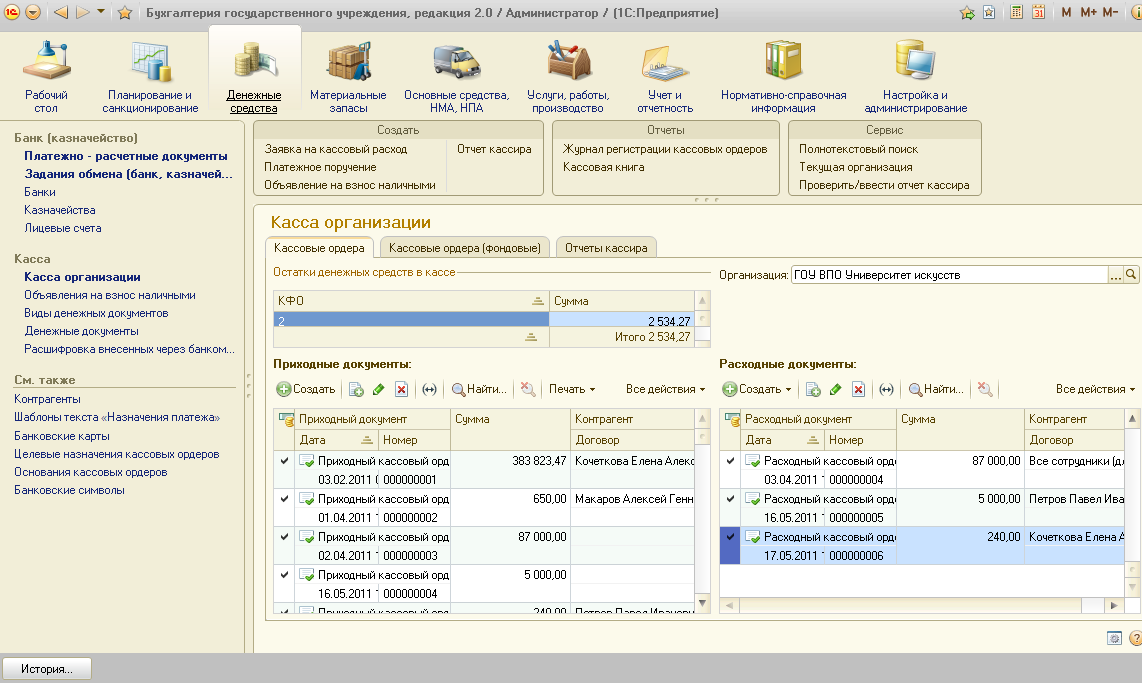Screen dimensions: 1142x683
Task: Open the Печать dropdown menu
Action: [x=572, y=389]
